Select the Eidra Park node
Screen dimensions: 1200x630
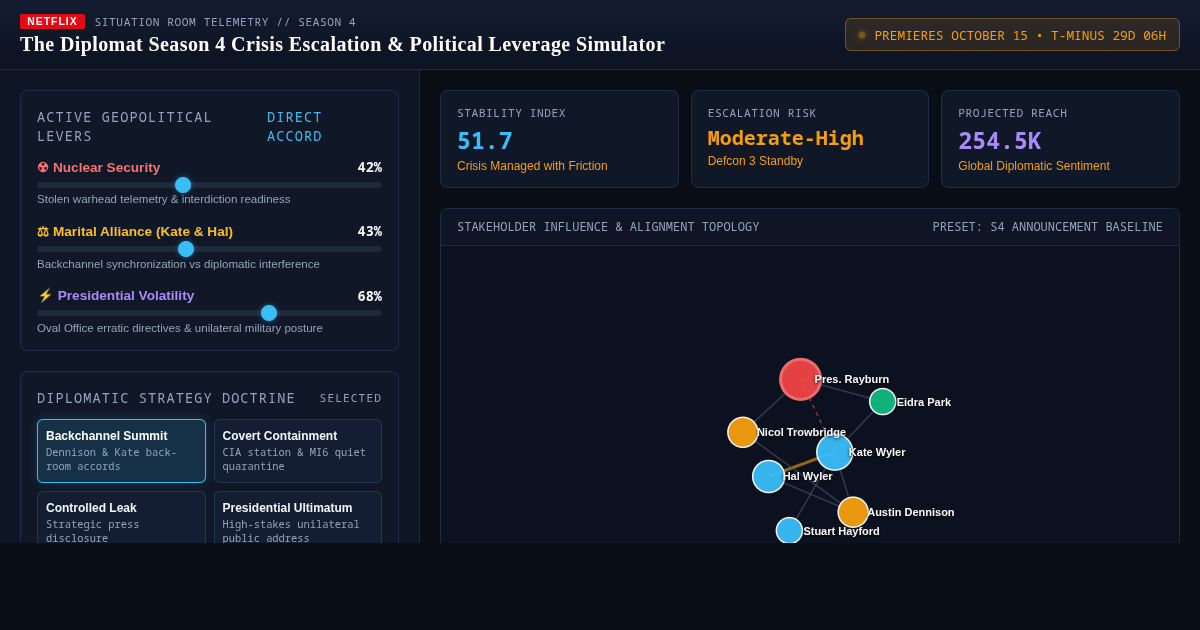882,402
